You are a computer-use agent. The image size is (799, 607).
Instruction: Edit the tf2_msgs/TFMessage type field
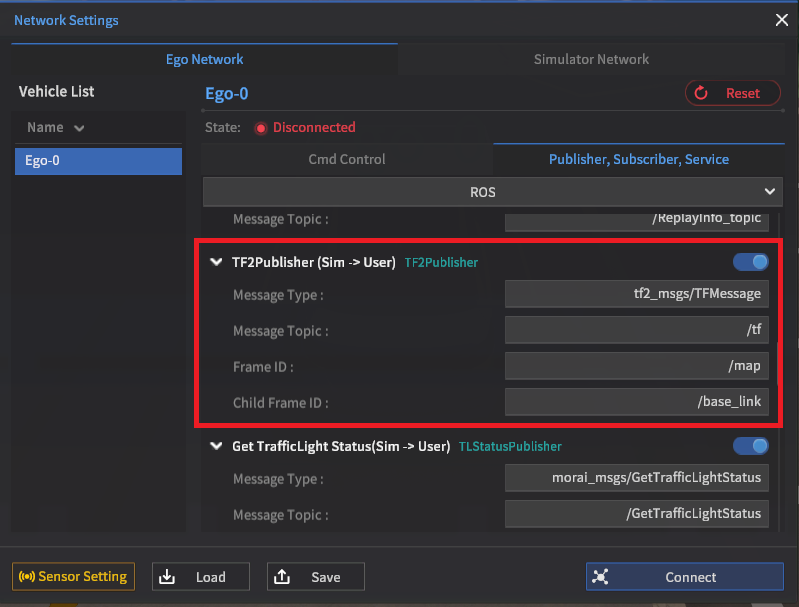click(636, 294)
